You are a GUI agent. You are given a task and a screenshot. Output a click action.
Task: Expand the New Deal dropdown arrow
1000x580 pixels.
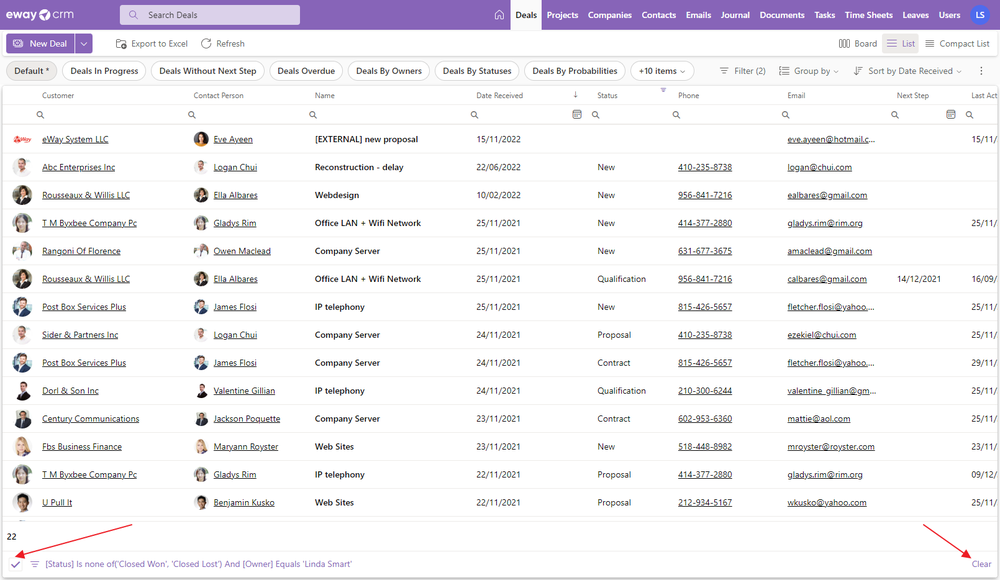pos(84,43)
